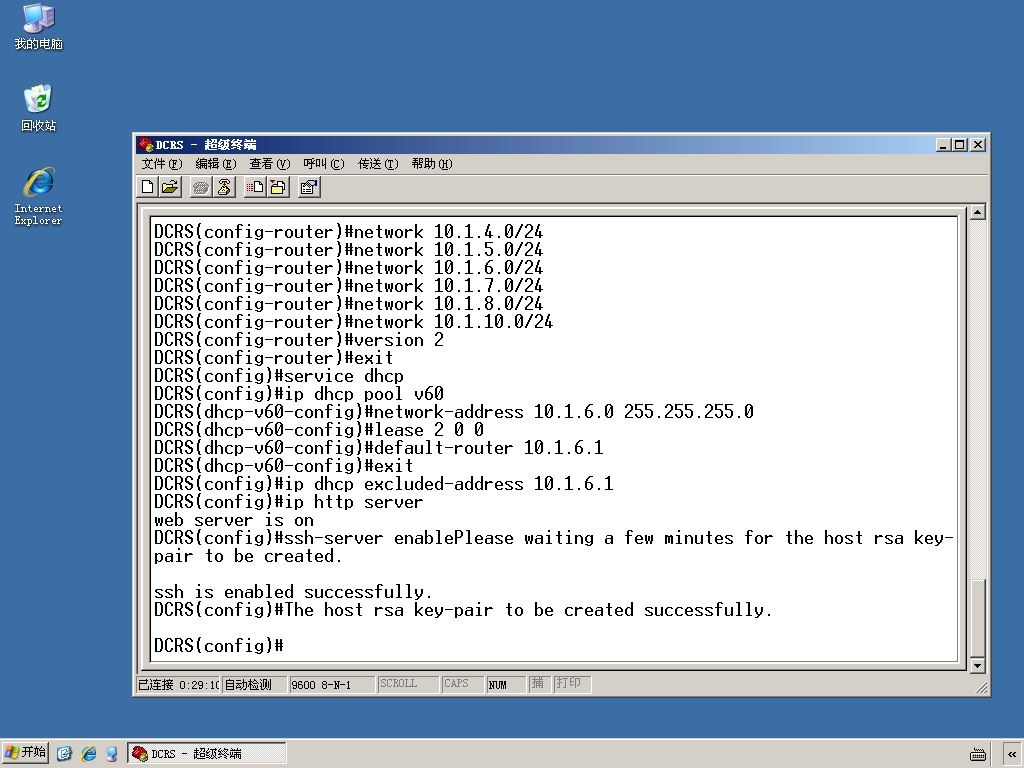The image size is (1024, 768).
Task: Click the DCRS - 超级终端 taskbar button
Action: point(207,754)
